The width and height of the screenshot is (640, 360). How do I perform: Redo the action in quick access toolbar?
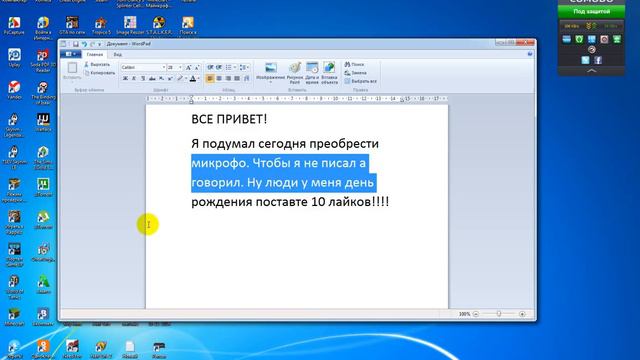[92, 44]
